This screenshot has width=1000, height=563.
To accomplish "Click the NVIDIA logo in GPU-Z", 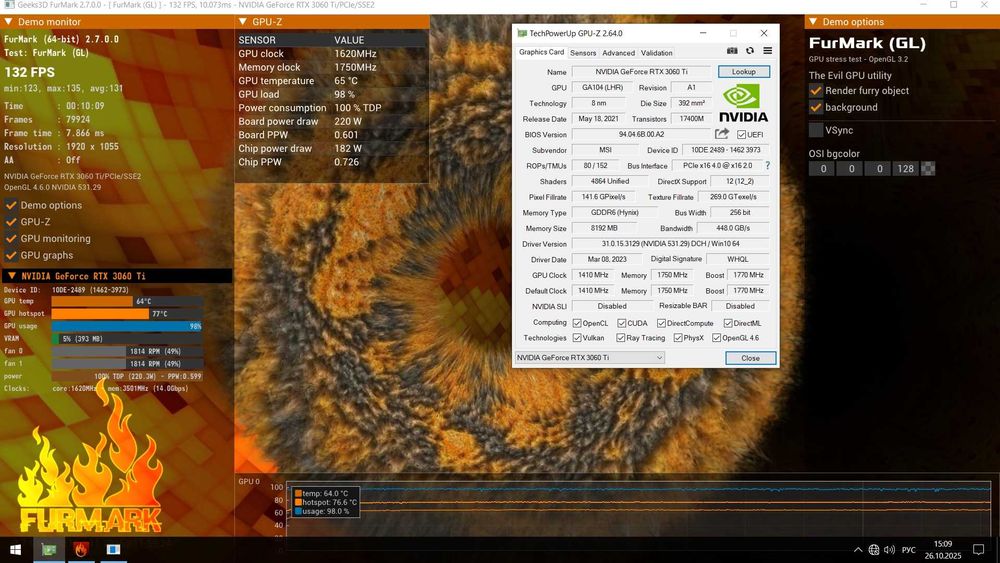I will 743,103.
